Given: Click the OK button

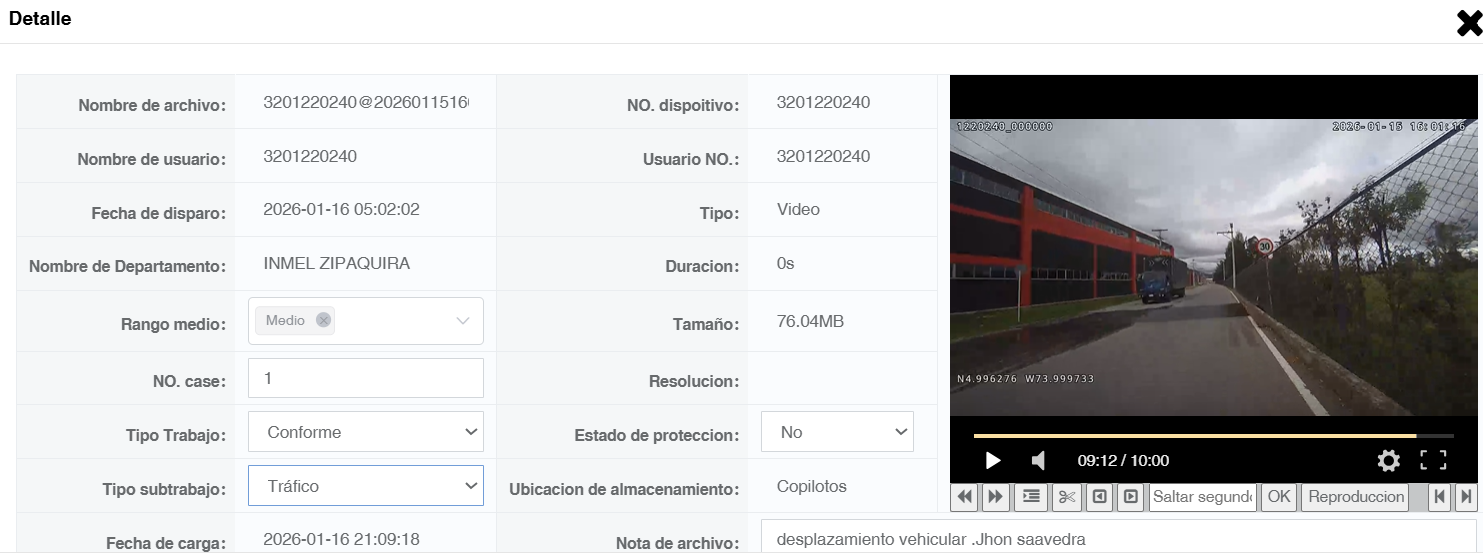Looking at the screenshot, I should tap(1279, 496).
